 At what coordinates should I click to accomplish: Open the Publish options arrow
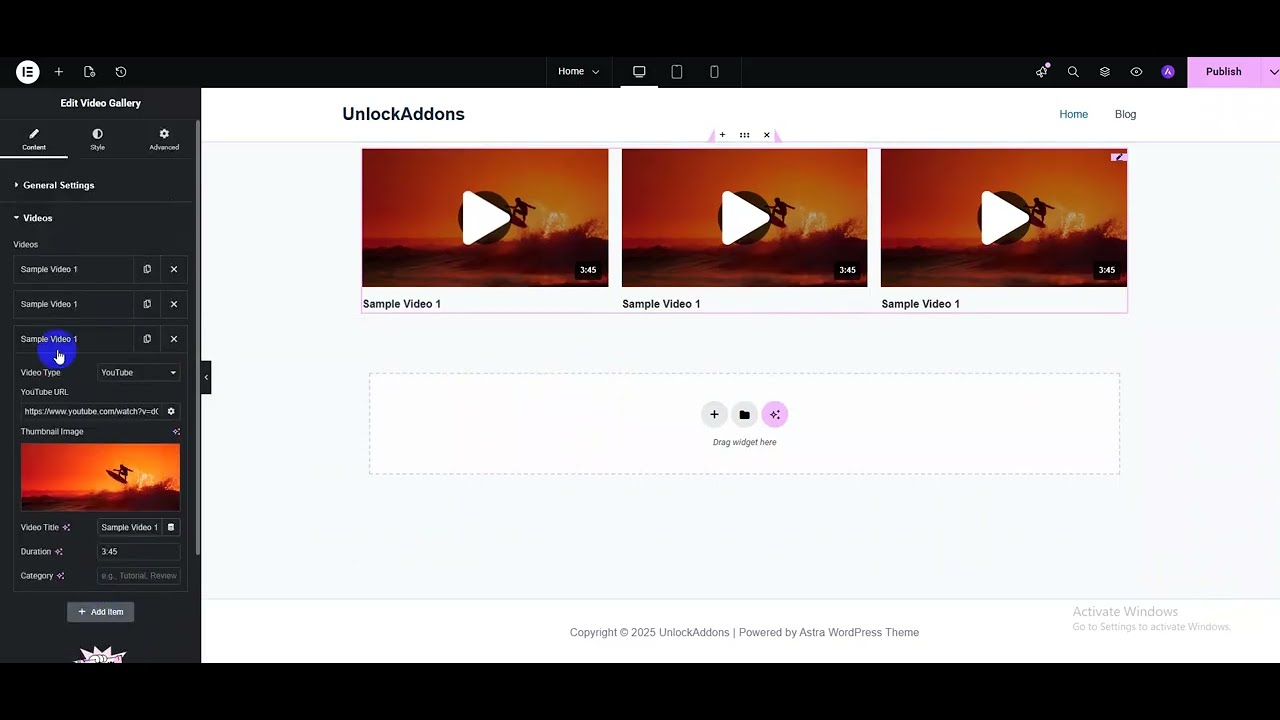pos(1273,72)
